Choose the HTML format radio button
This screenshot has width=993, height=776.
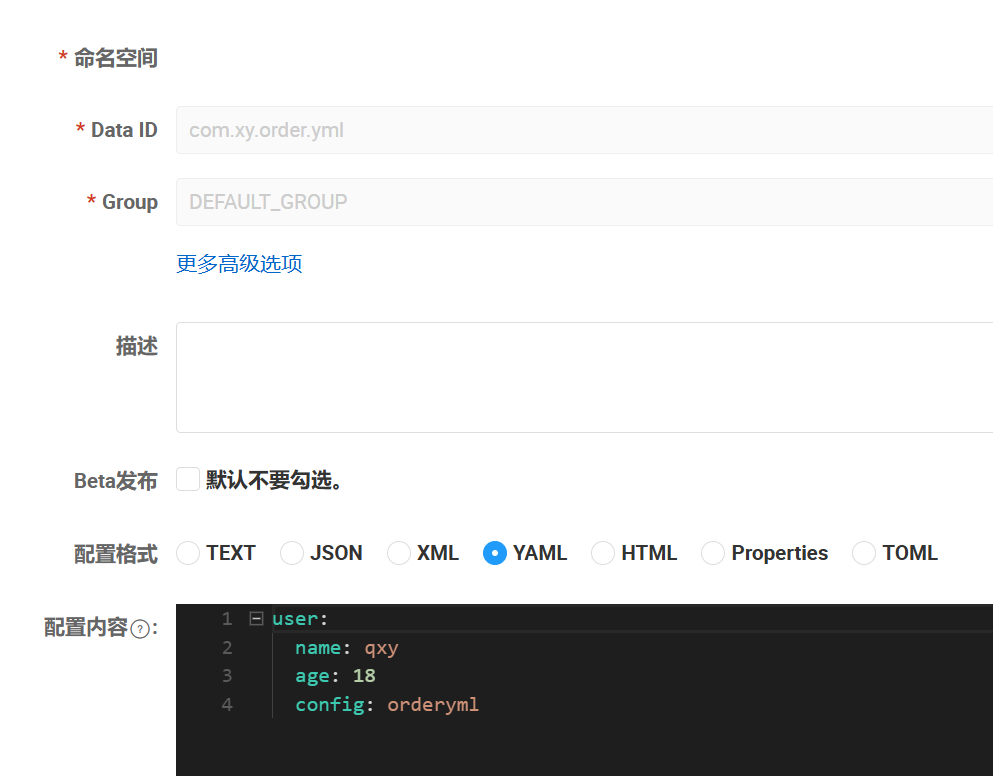click(x=603, y=553)
